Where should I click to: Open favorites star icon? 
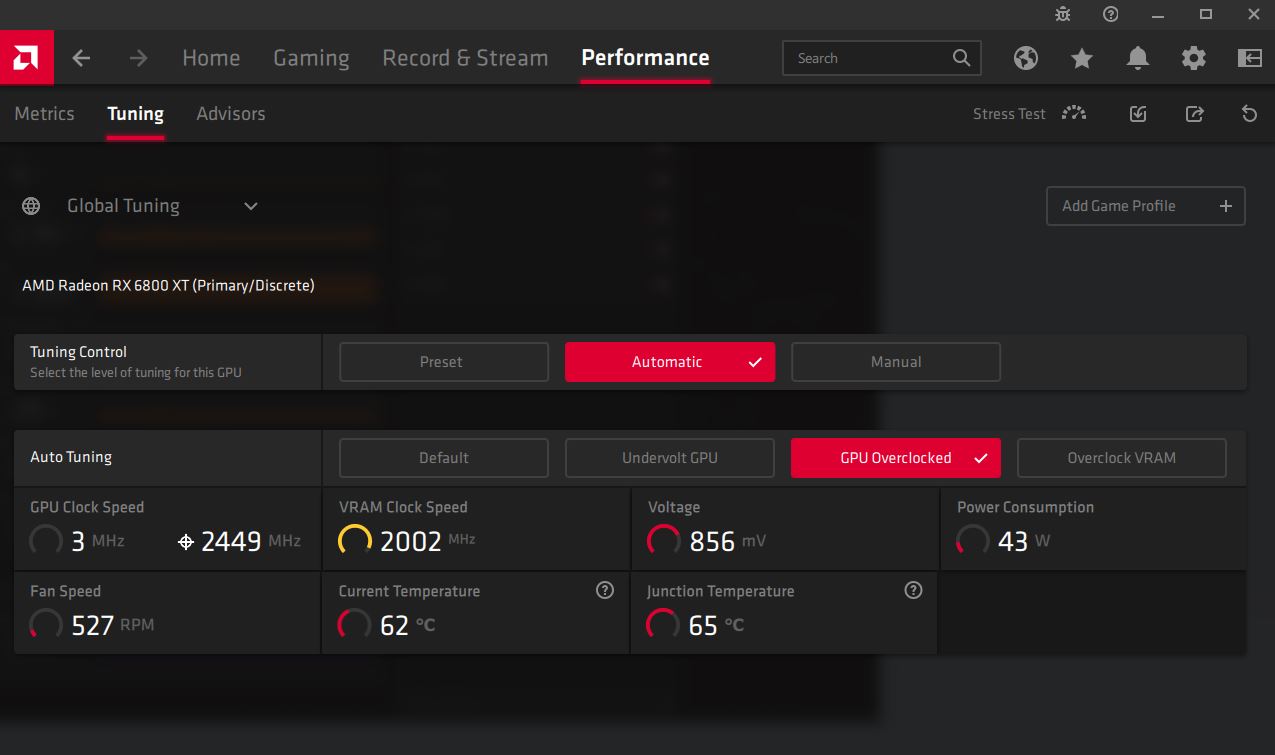pos(1082,58)
